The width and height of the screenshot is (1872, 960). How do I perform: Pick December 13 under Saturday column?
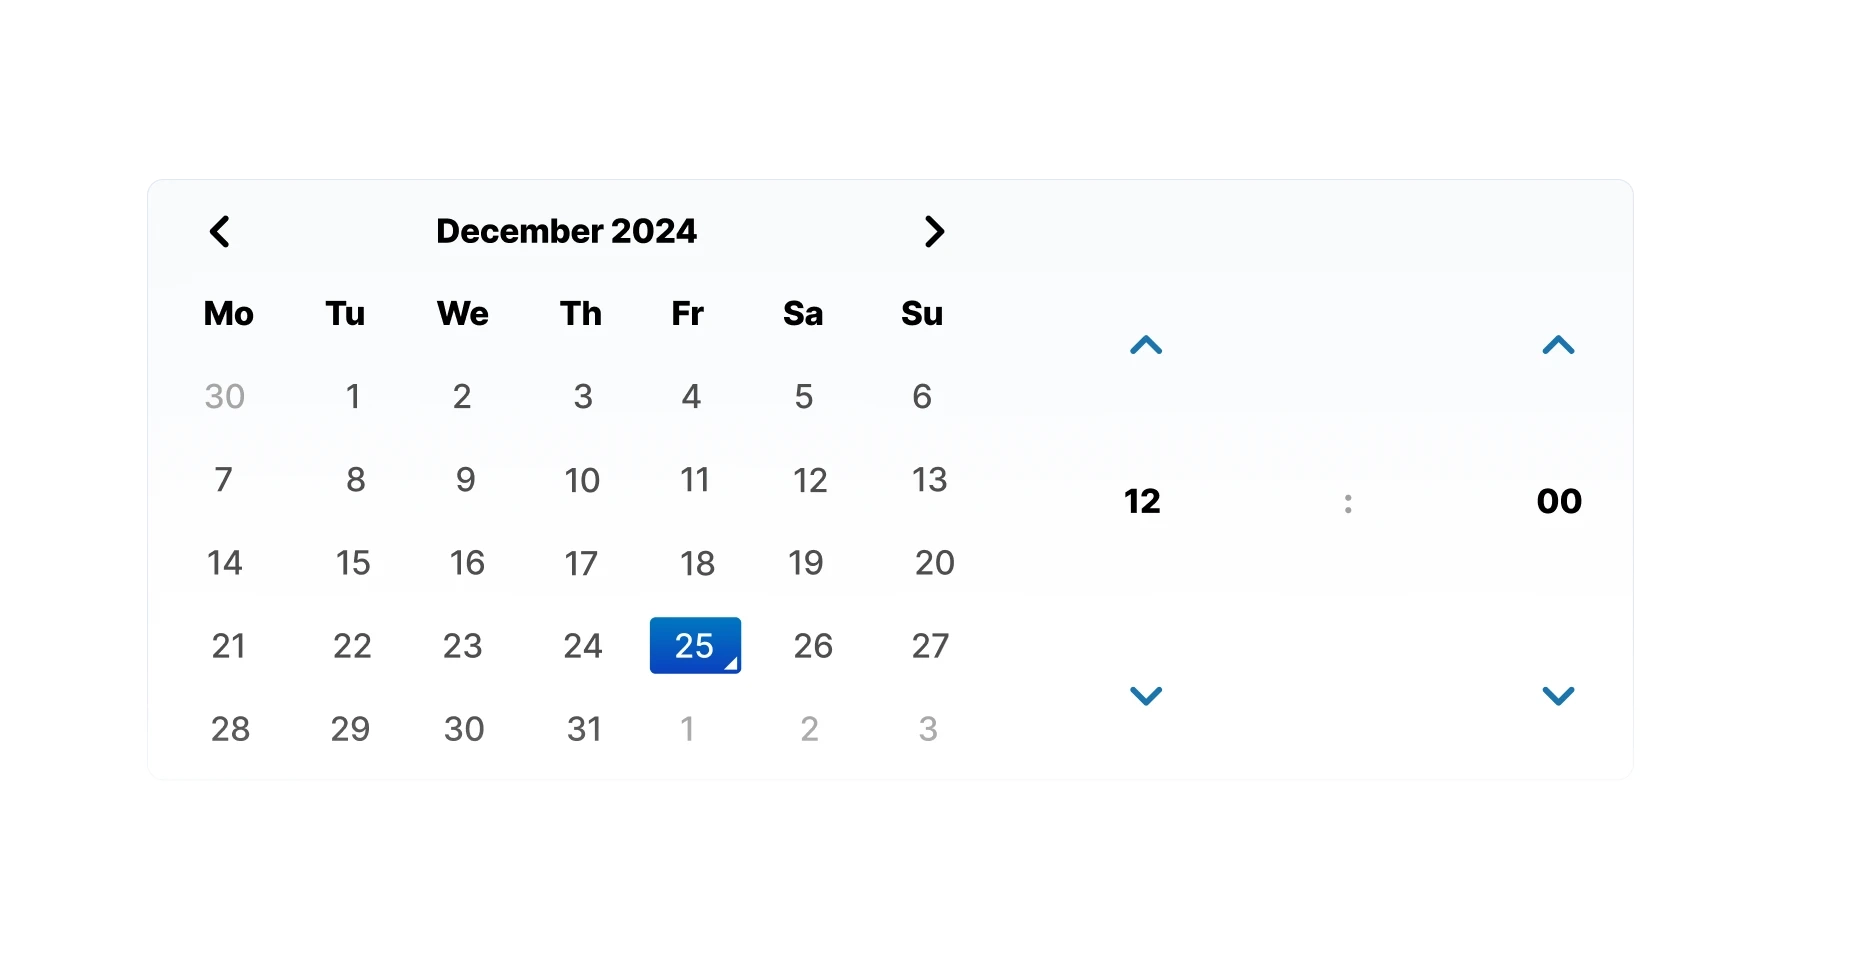(x=929, y=480)
